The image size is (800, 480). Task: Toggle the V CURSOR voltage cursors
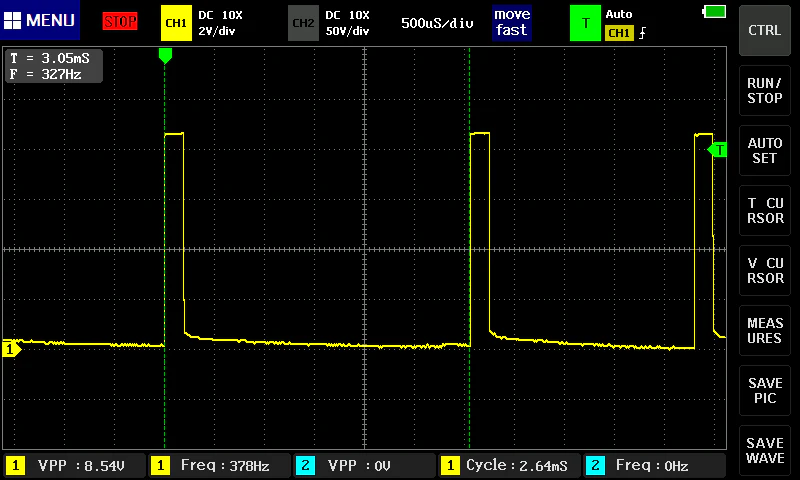pyautogui.click(x=764, y=270)
